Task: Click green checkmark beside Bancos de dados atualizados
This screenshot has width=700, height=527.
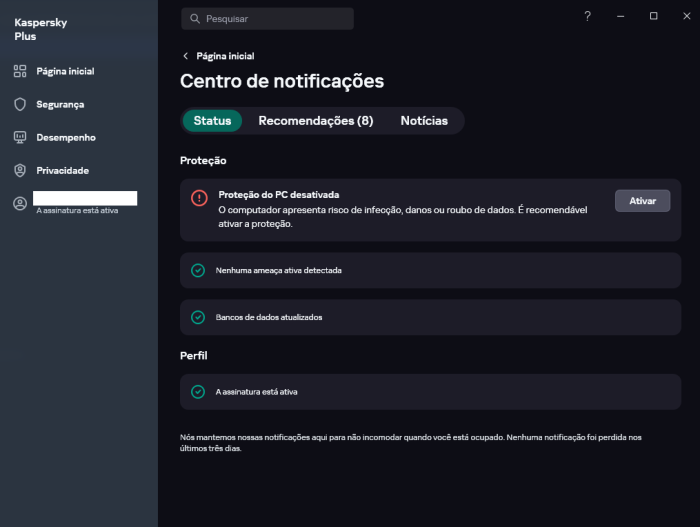Action: pyautogui.click(x=198, y=317)
